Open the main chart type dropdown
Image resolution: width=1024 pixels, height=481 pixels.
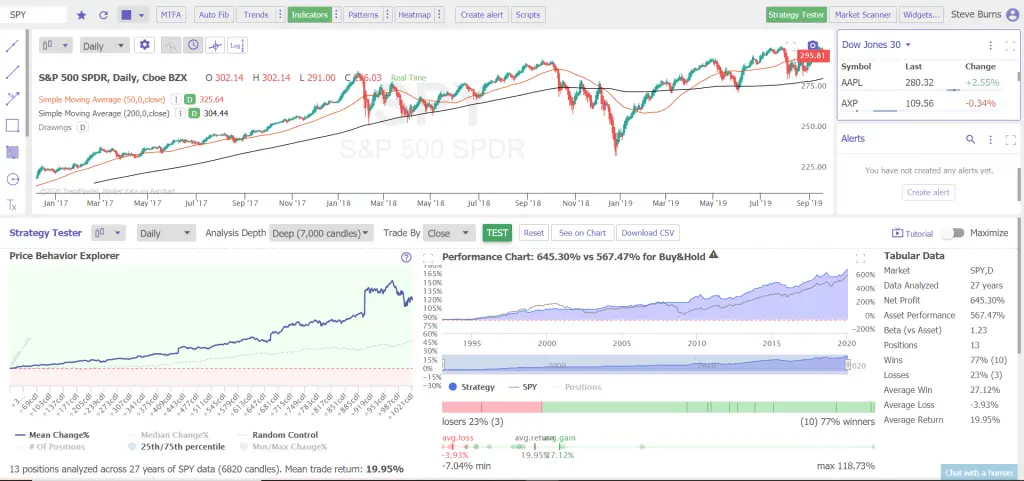coord(56,46)
